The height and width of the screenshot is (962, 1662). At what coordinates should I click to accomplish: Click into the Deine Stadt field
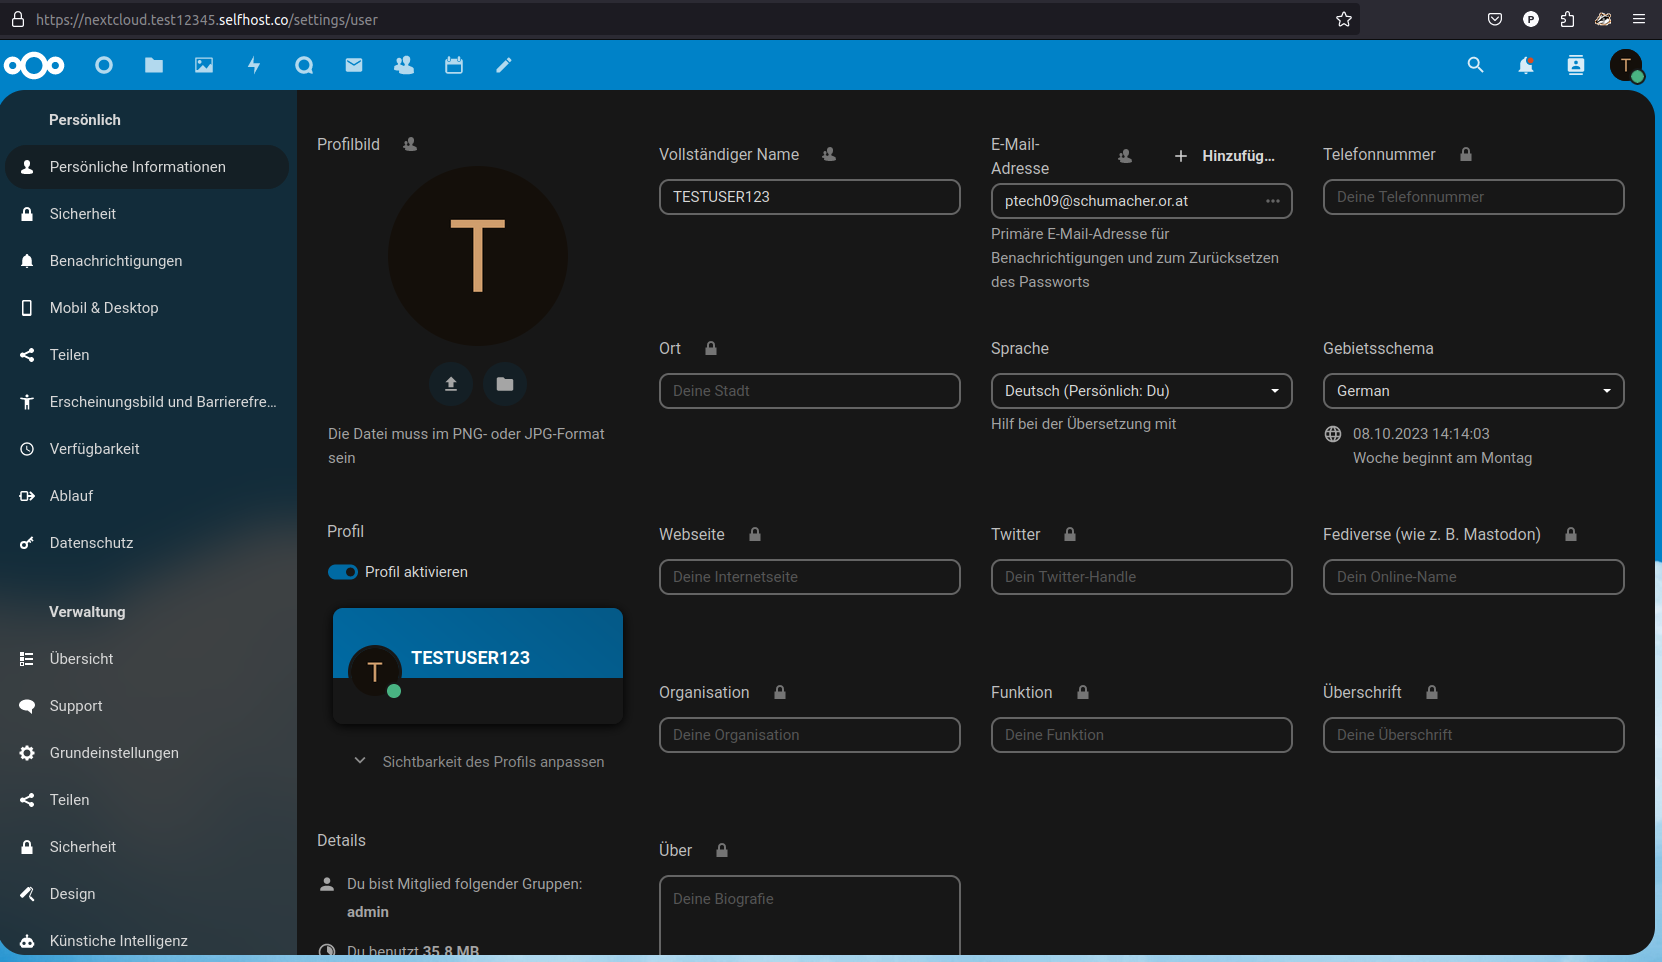pyautogui.click(x=809, y=391)
